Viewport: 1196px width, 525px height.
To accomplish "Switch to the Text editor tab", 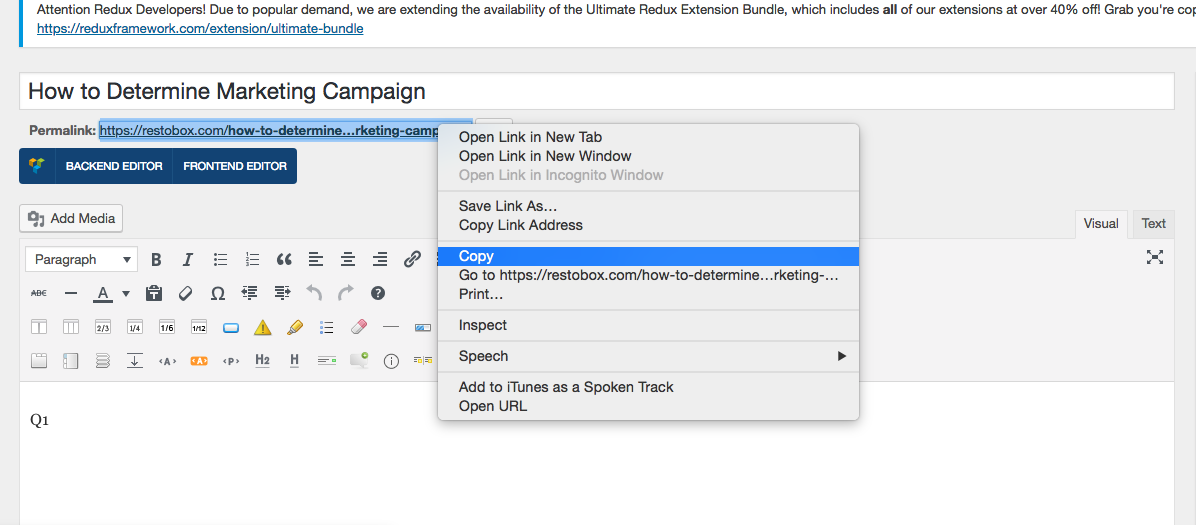I will [1154, 224].
